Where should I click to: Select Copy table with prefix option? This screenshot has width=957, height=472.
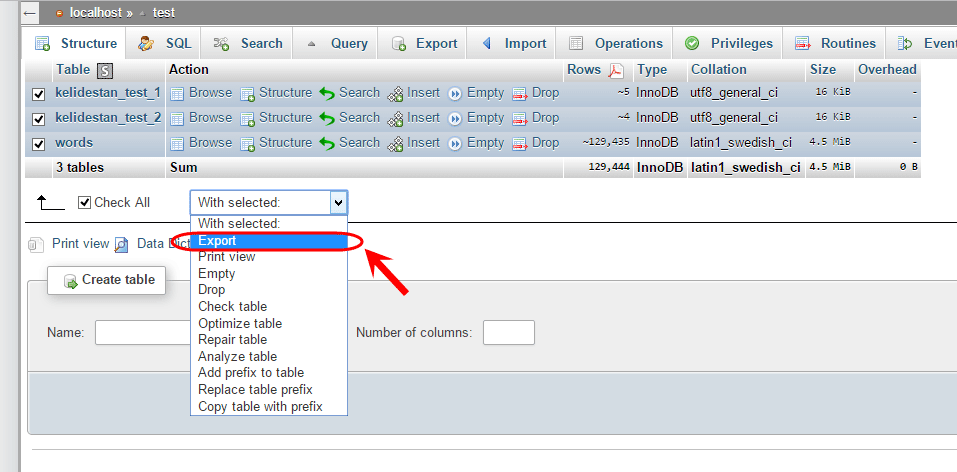point(269,406)
